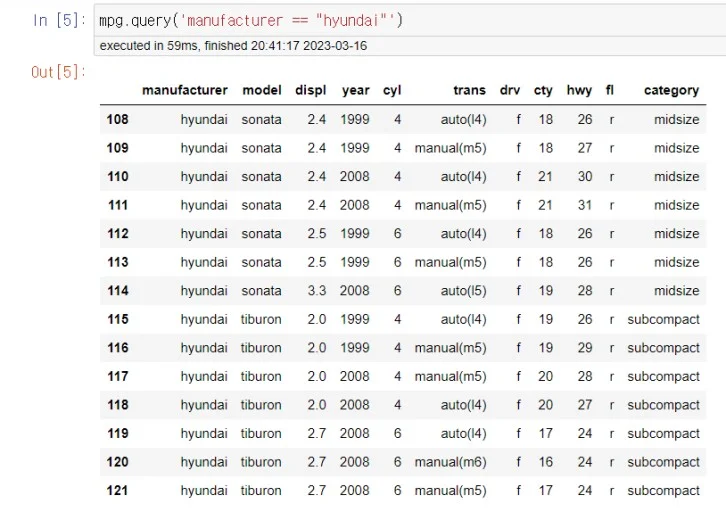This screenshot has width=726, height=512.
Task: Select the In [5] prompt label
Action: [x=59, y=20]
